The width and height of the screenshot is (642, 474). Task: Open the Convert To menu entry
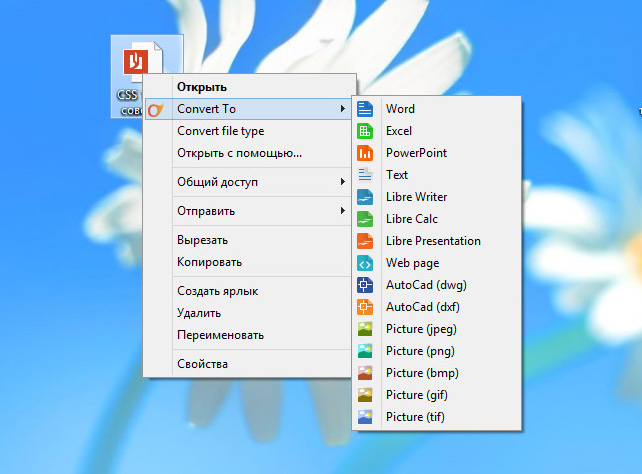click(248, 109)
